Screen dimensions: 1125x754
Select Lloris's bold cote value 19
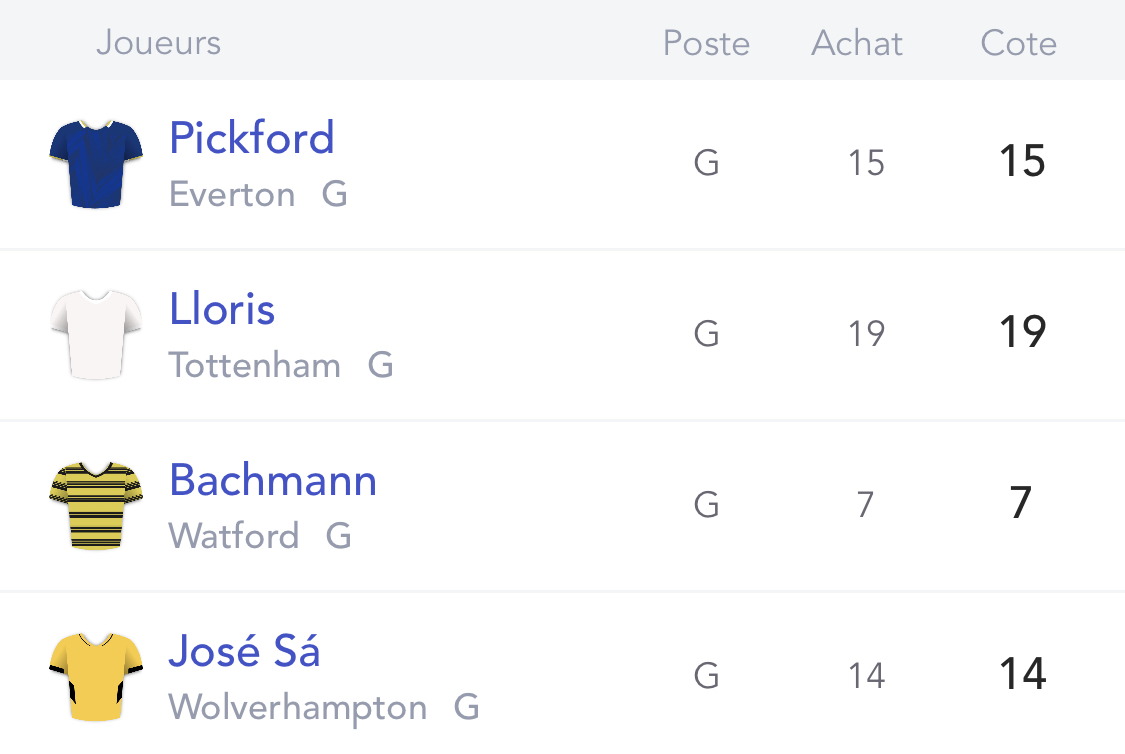(1022, 331)
